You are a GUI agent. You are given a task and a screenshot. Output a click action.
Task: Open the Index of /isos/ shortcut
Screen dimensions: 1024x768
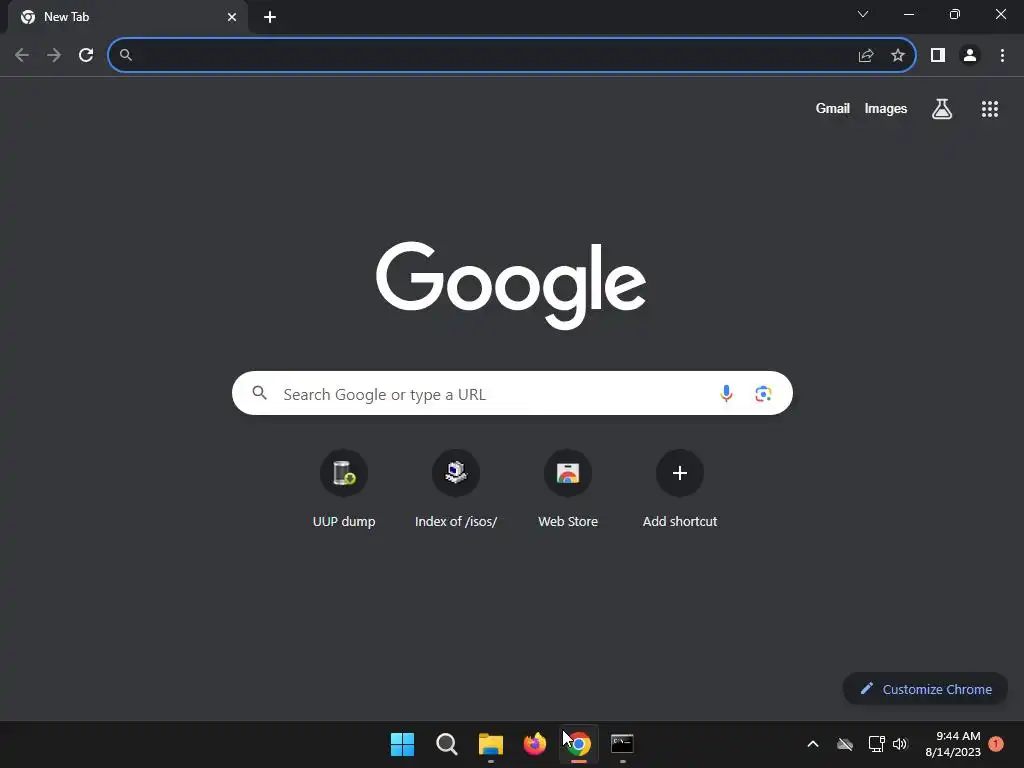tap(456, 488)
